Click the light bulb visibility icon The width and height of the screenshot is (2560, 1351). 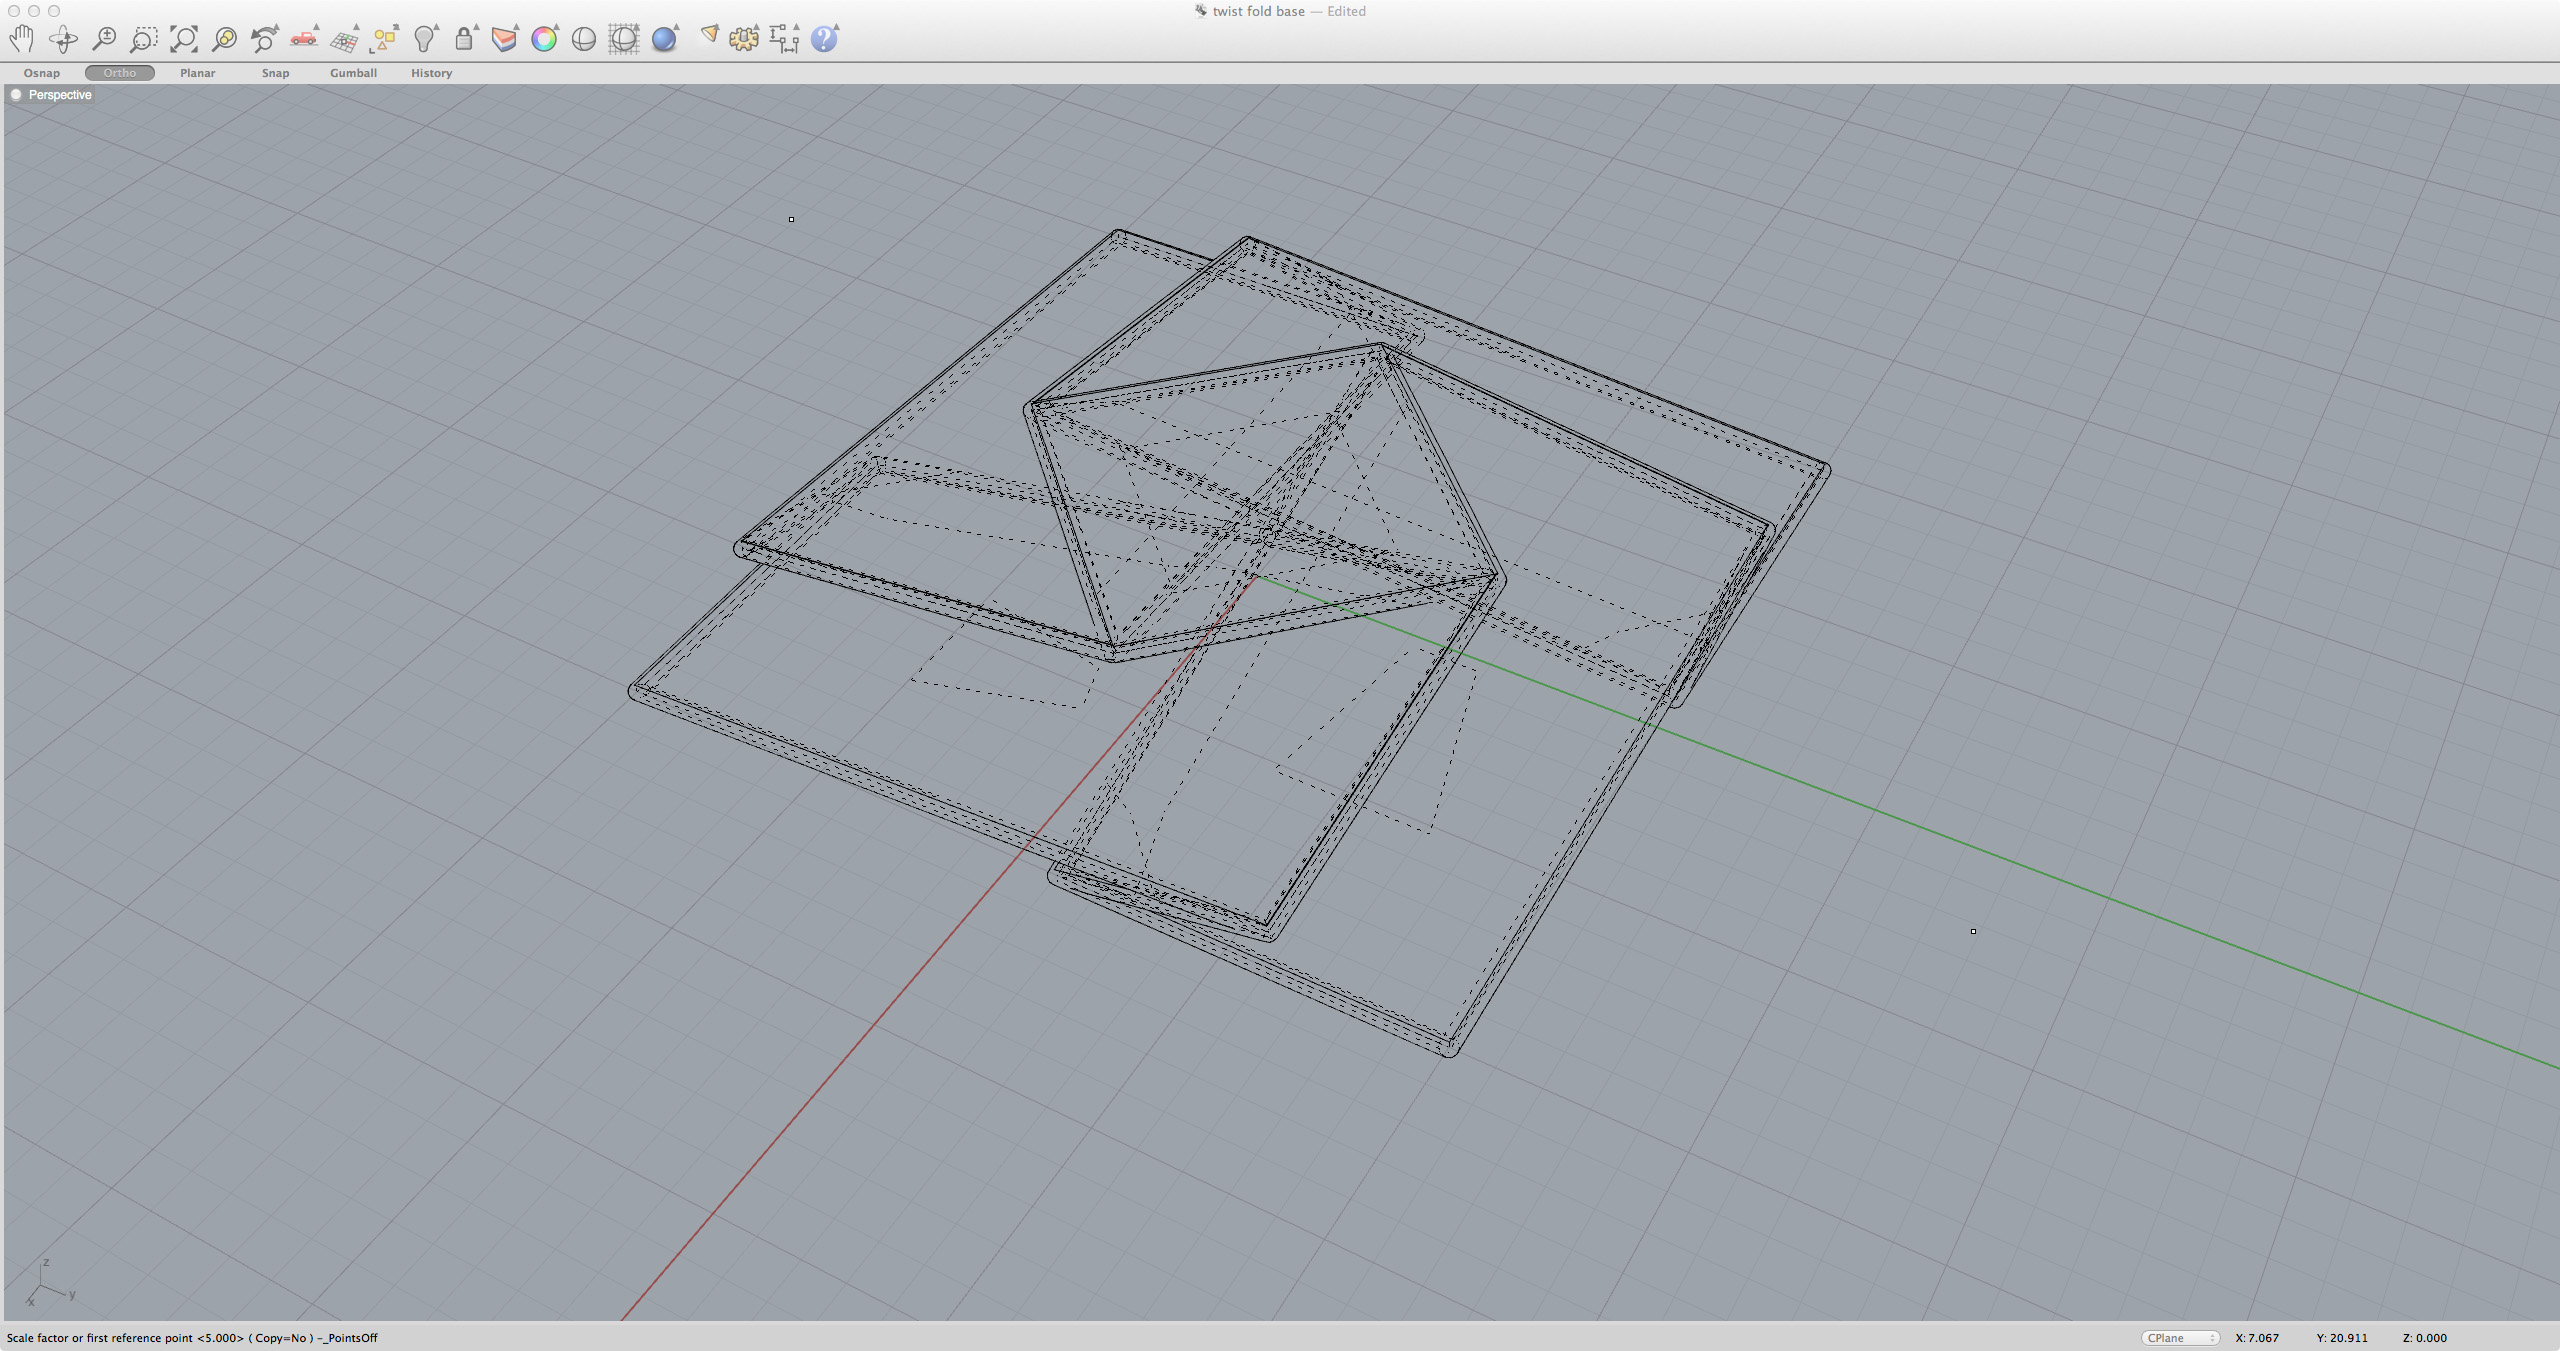(x=425, y=39)
